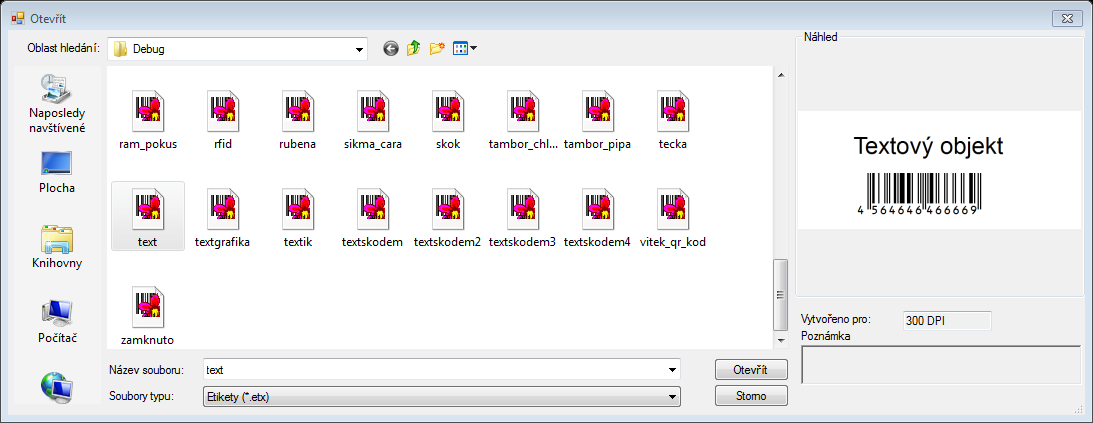
Task: Select the textik label file
Action: point(298,207)
